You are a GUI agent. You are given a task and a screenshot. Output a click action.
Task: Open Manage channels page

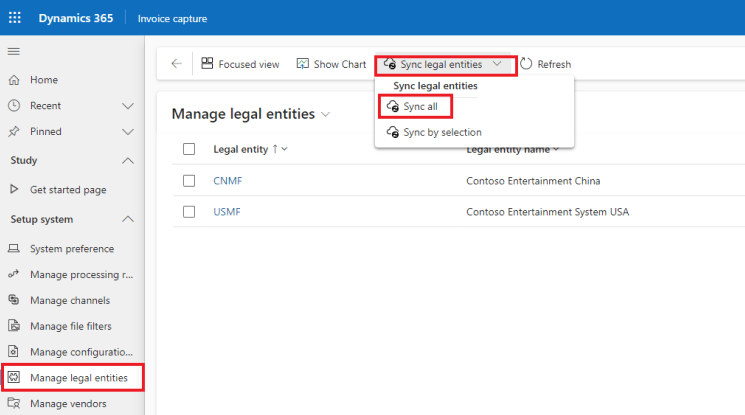click(70, 300)
